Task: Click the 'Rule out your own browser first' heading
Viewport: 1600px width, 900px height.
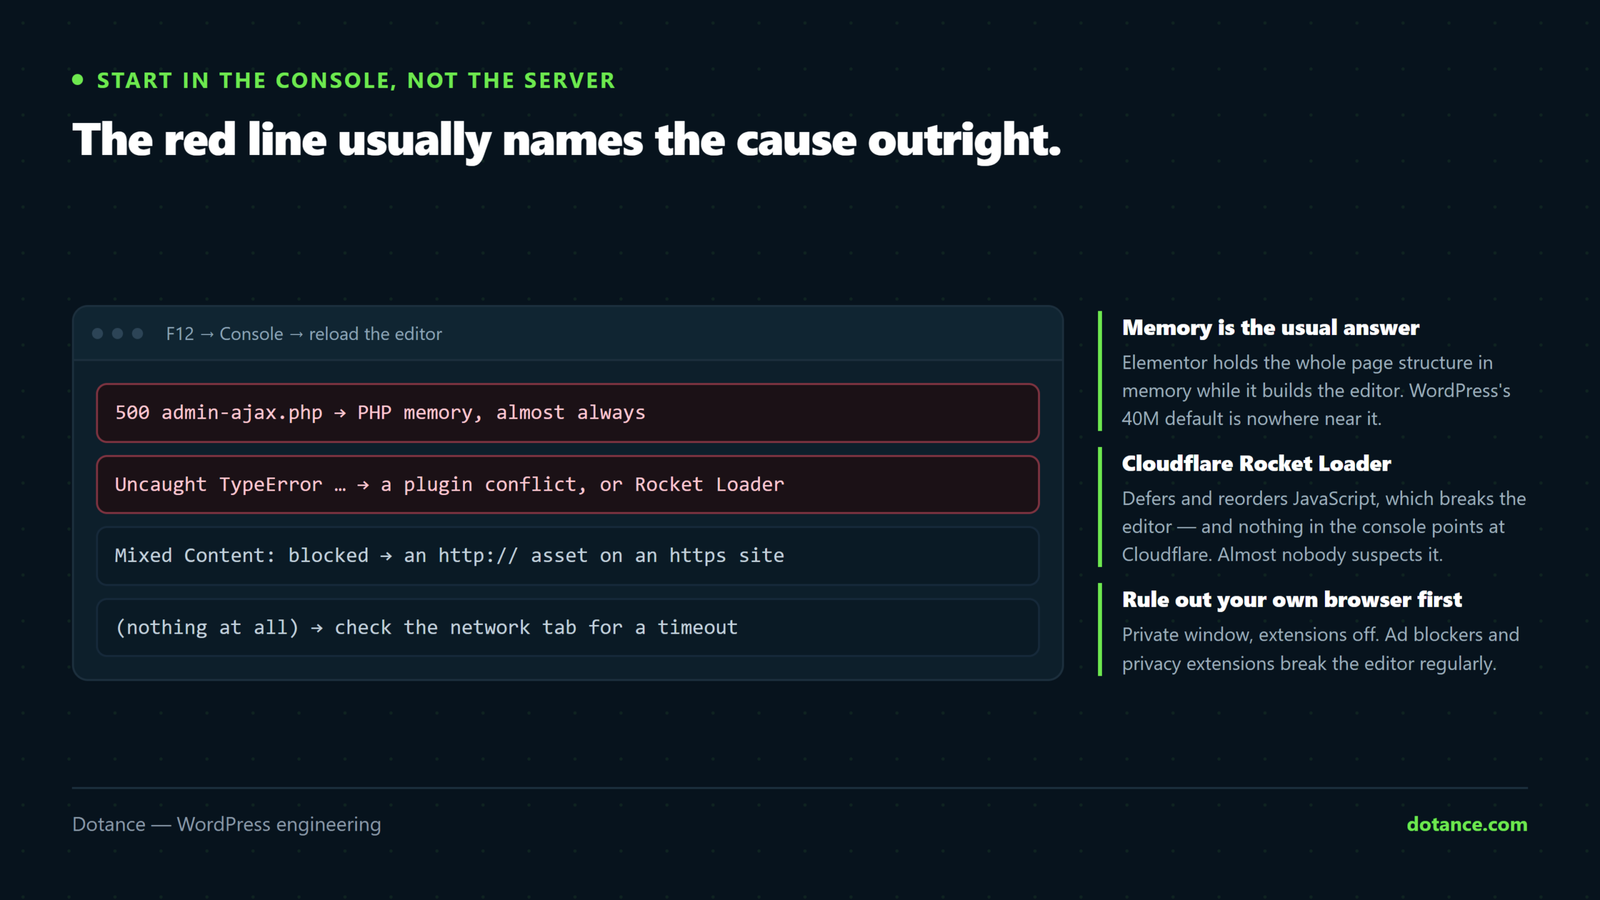Action: [x=1291, y=600]
